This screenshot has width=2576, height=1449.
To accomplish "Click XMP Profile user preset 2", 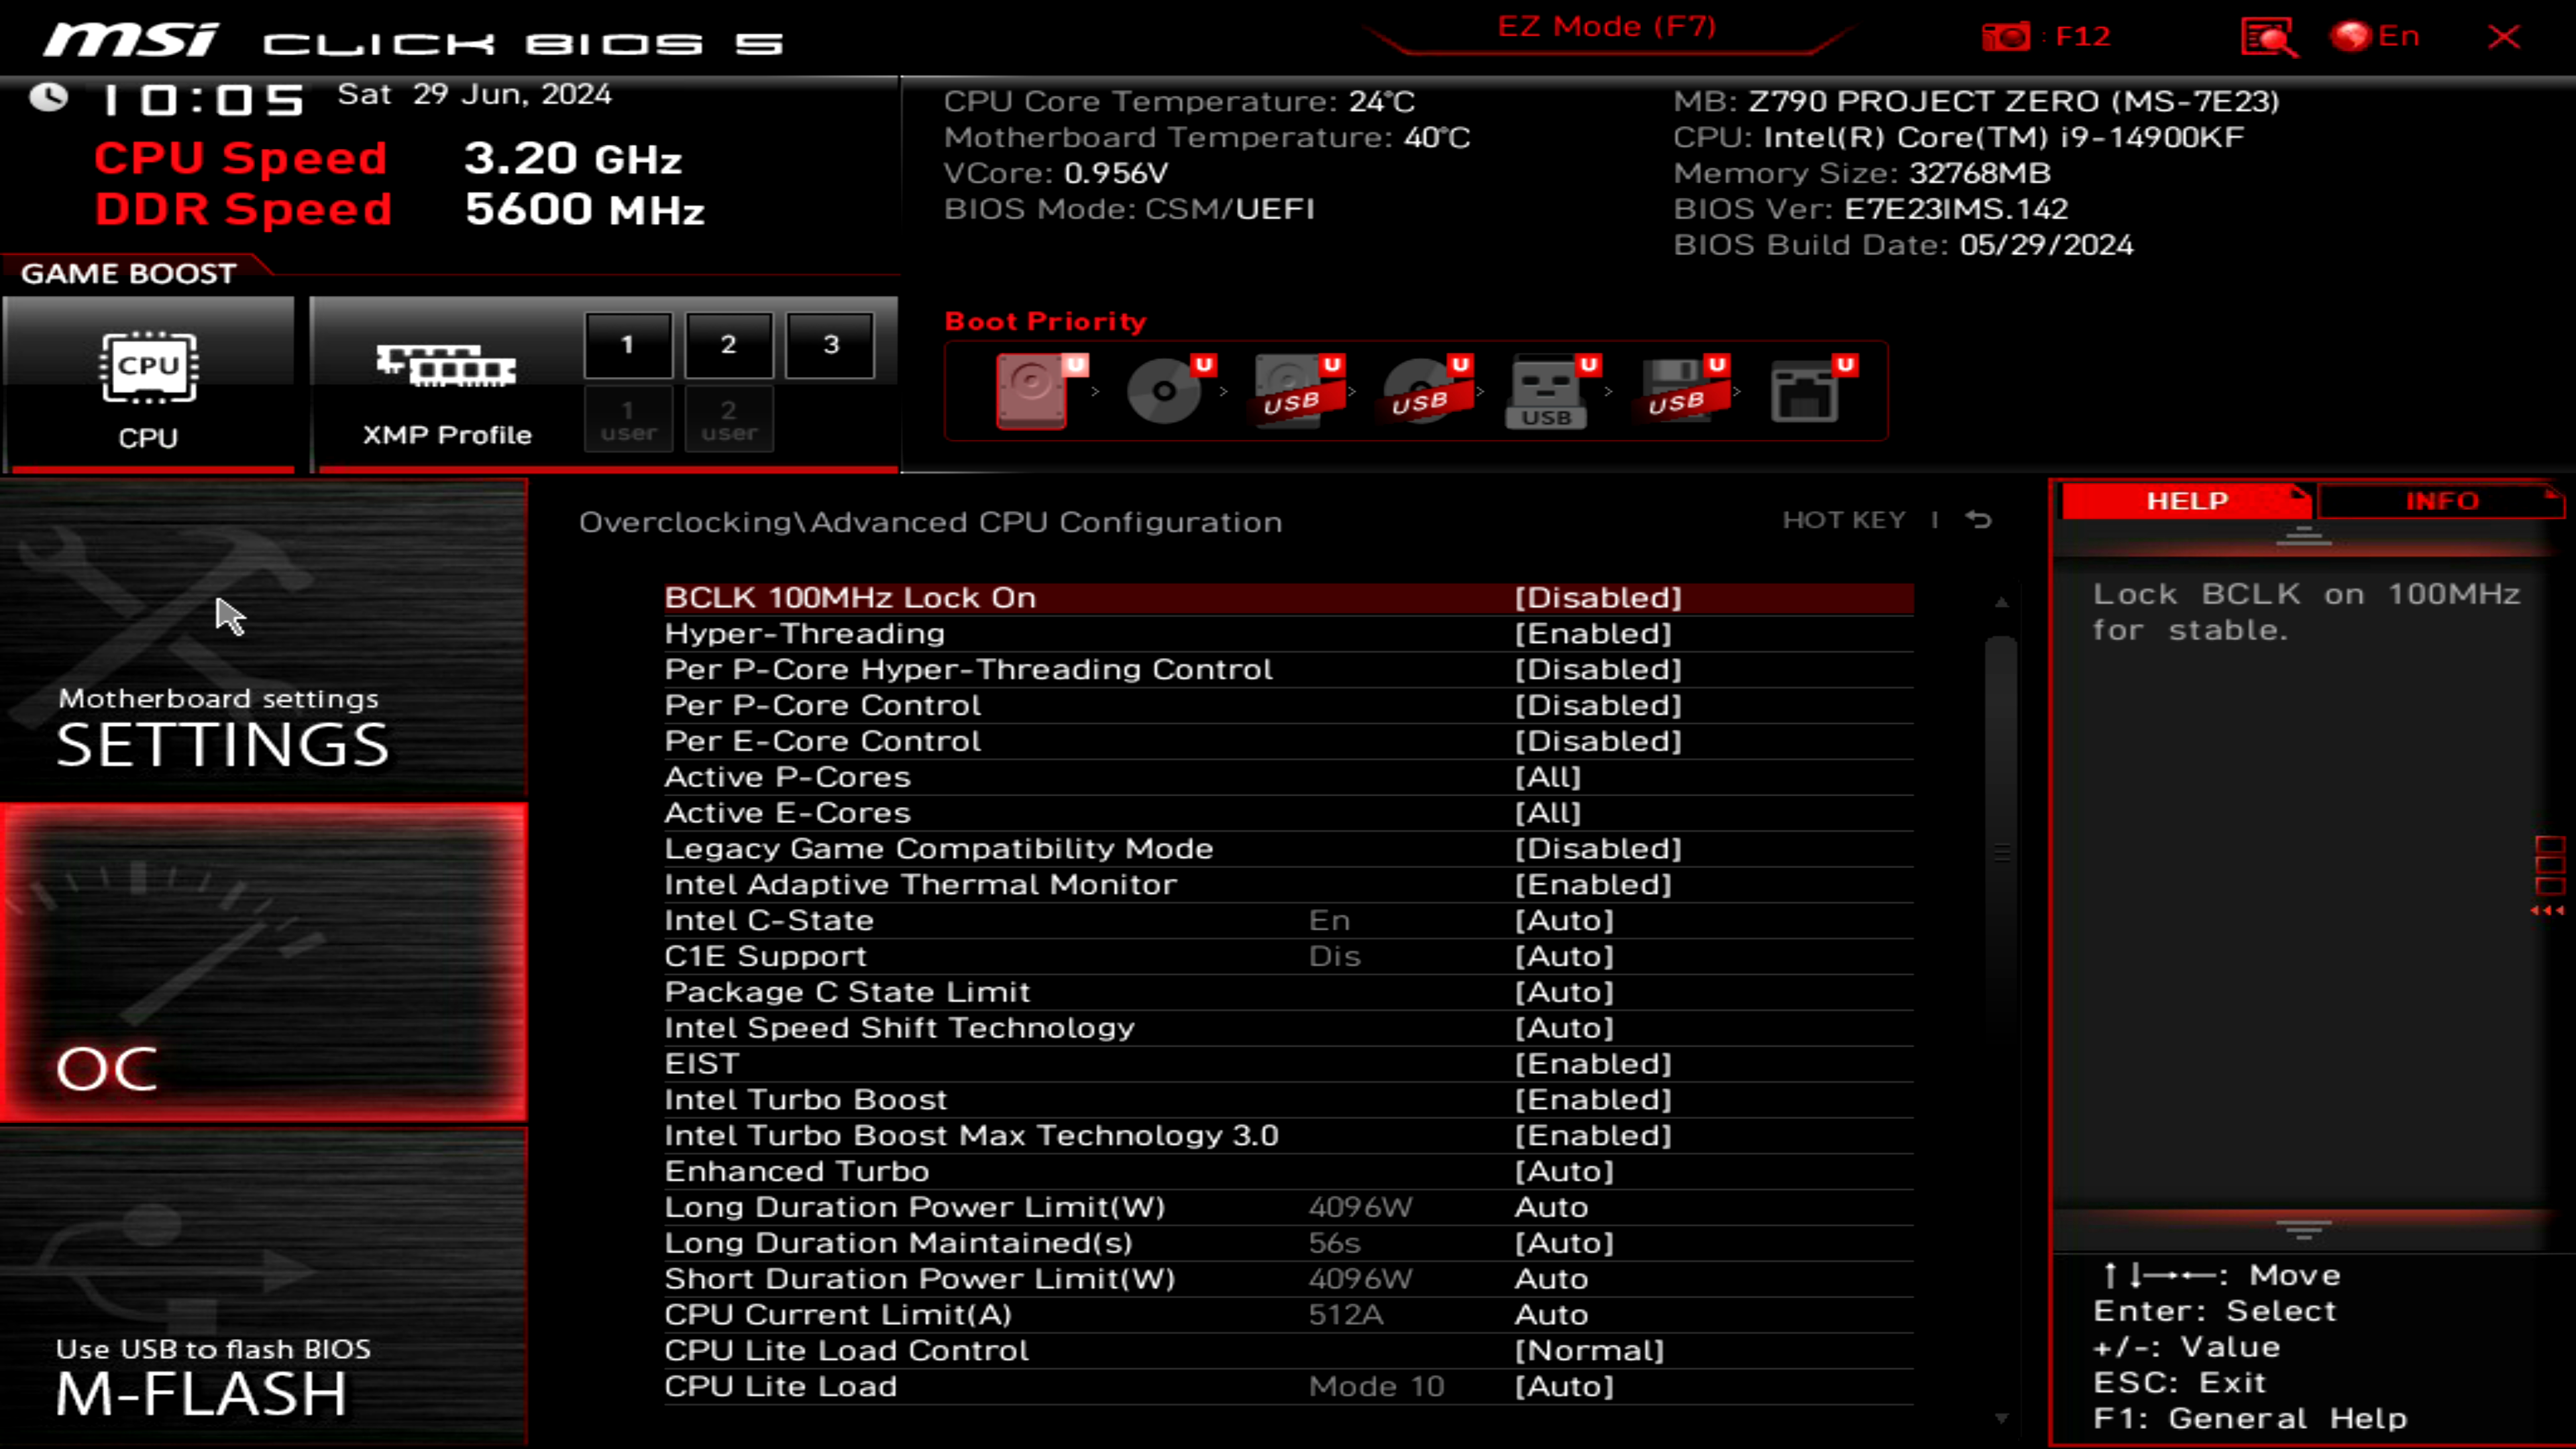I will (727, 421).
